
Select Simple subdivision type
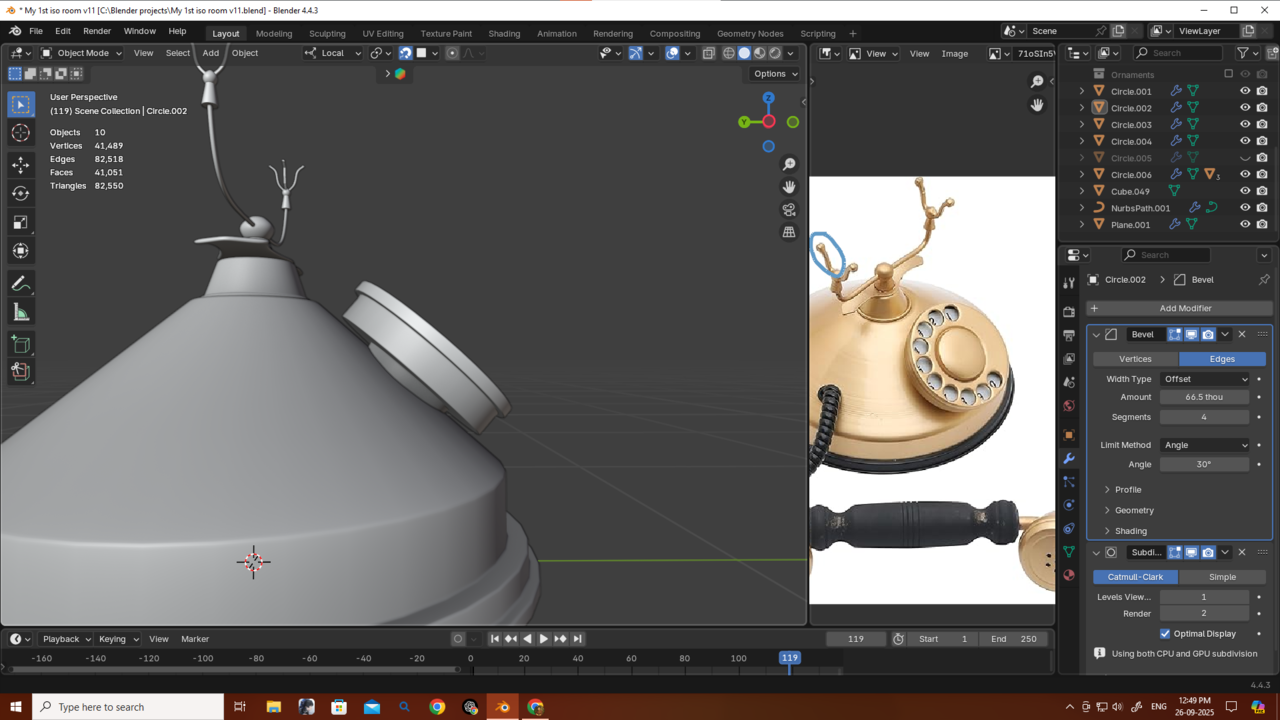pyautogui.click(x=1222, y=577)
